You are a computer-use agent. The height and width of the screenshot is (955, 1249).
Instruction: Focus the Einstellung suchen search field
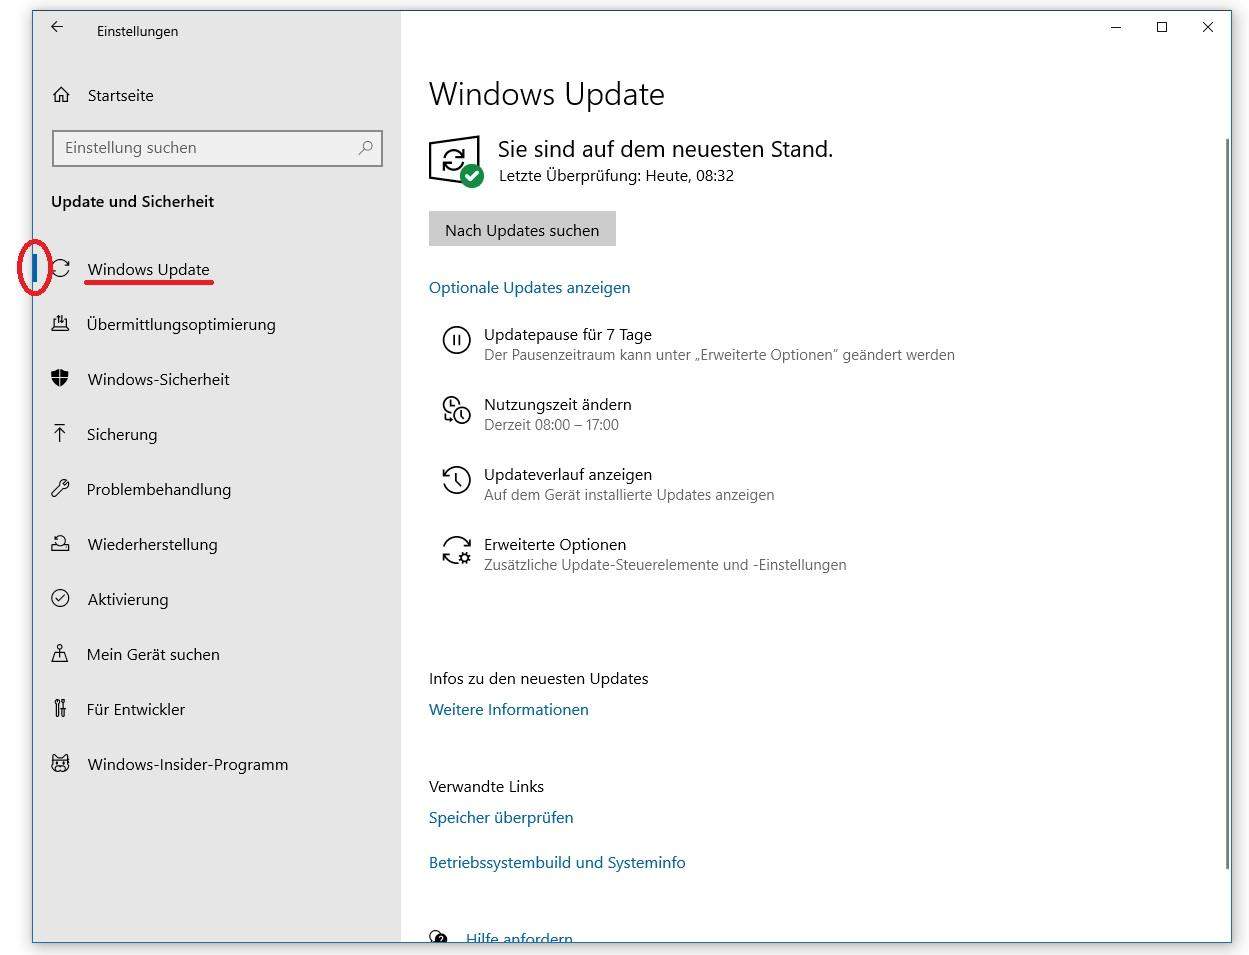point(217,148)
